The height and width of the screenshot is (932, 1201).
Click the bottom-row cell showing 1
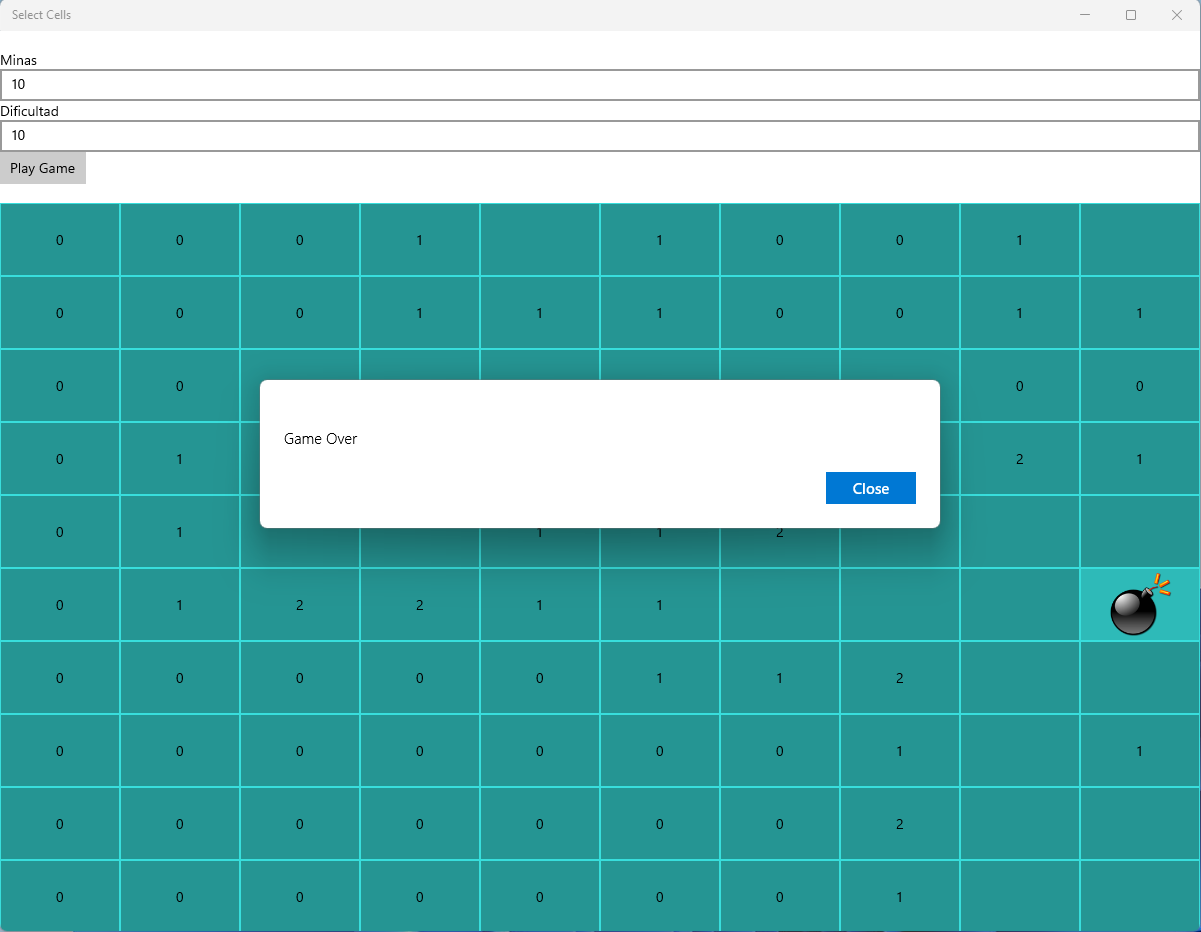coord(900,896)
